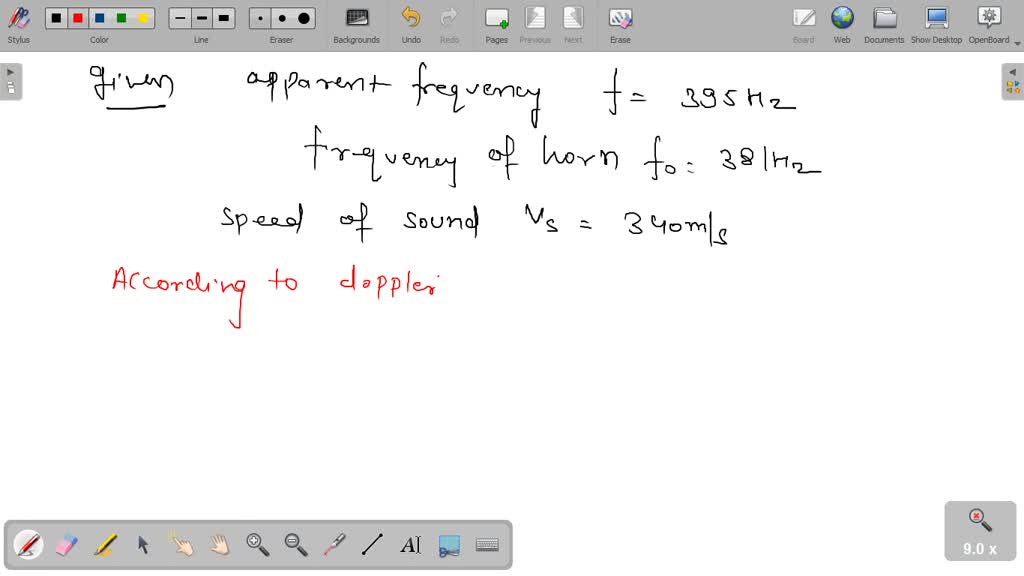This screenshot has width=1024, height=576.
Task: Choose the thick line width
Action: click(x=223, y=18)
